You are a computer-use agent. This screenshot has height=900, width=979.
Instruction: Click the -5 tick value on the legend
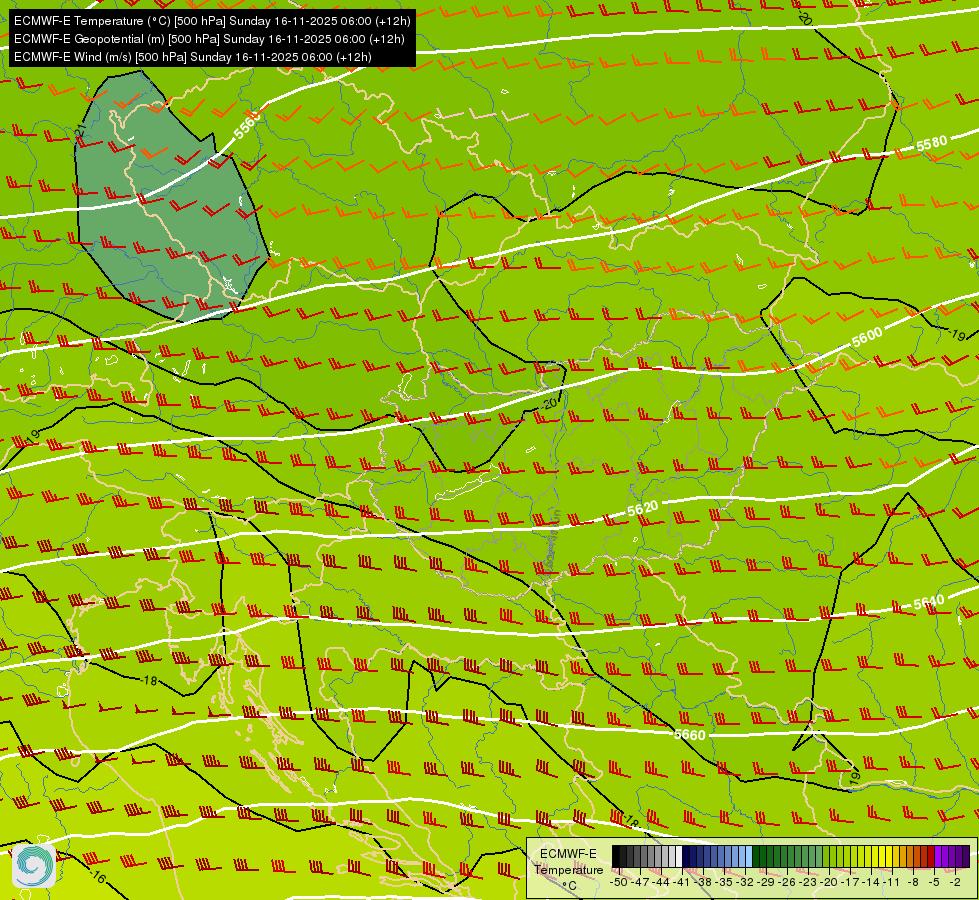click(933, 882)
